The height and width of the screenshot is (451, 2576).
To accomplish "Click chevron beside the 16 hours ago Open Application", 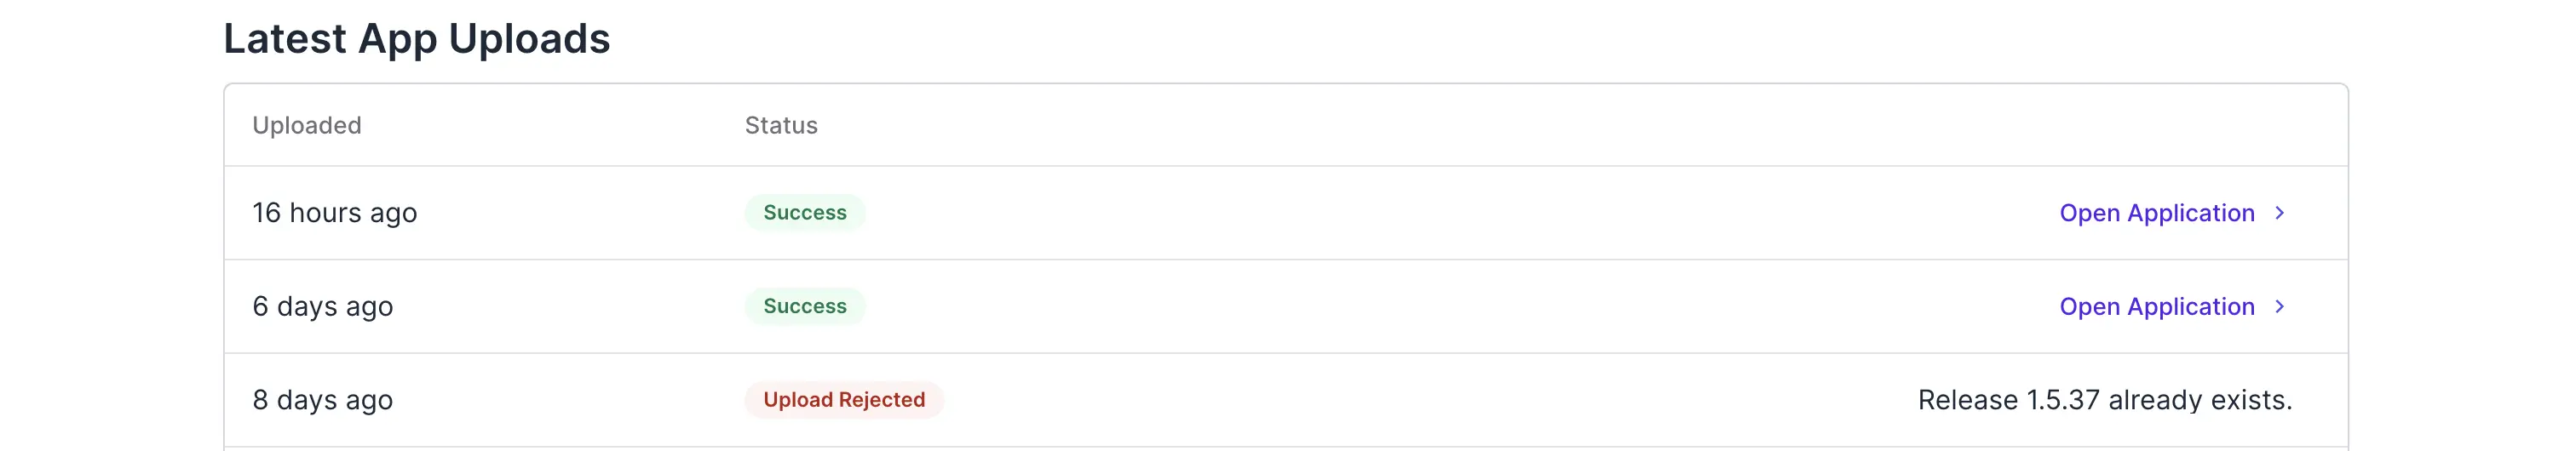I will point(2280,213).
